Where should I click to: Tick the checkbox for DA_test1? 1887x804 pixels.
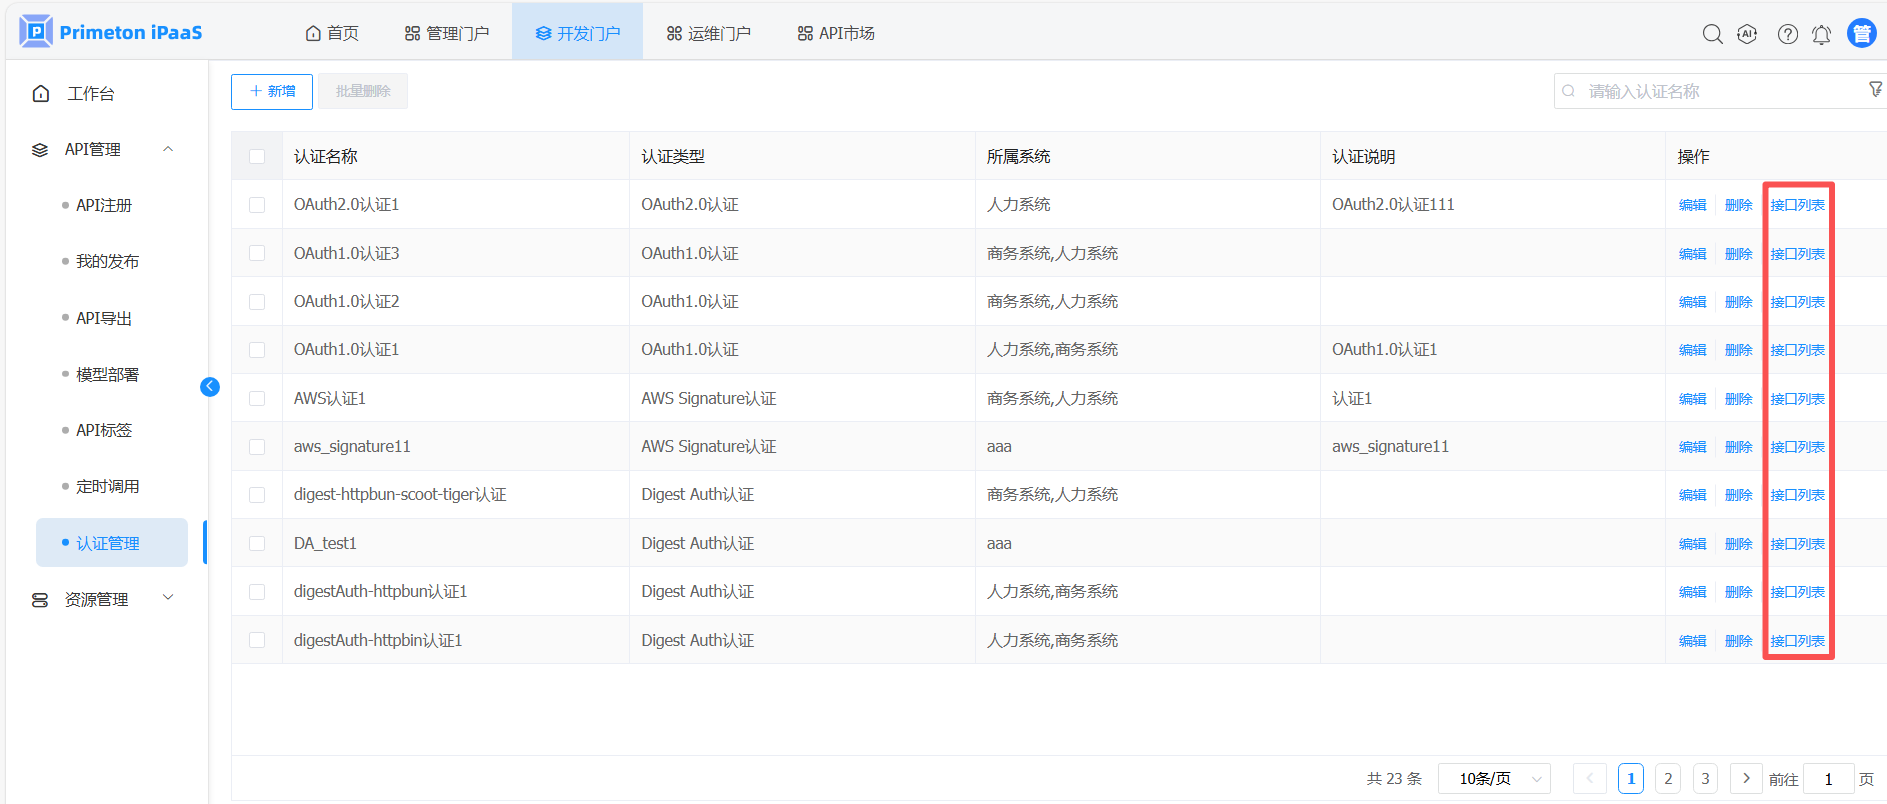coord(257,544)
